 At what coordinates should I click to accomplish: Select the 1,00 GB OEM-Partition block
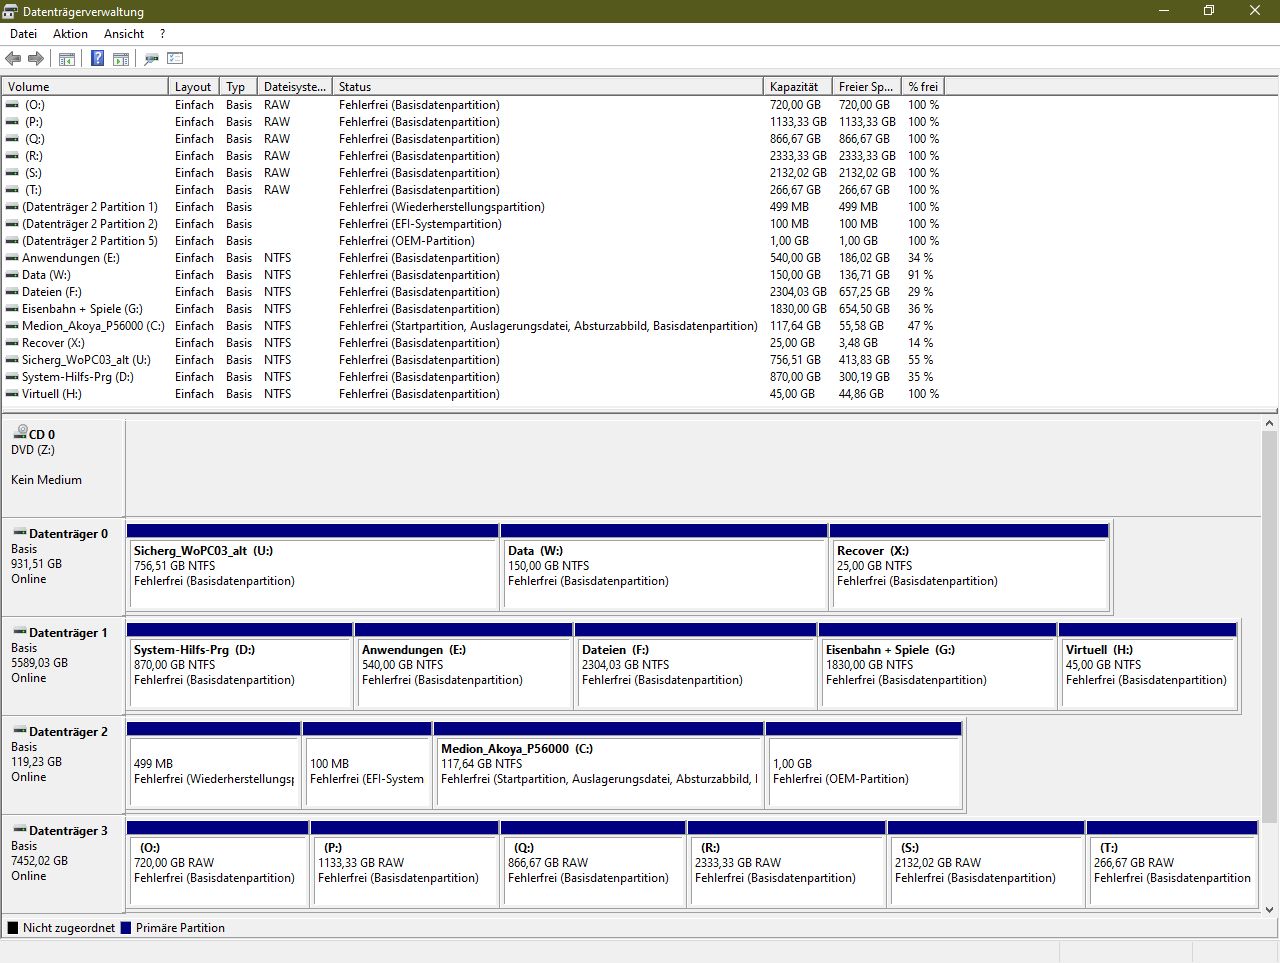864,764
